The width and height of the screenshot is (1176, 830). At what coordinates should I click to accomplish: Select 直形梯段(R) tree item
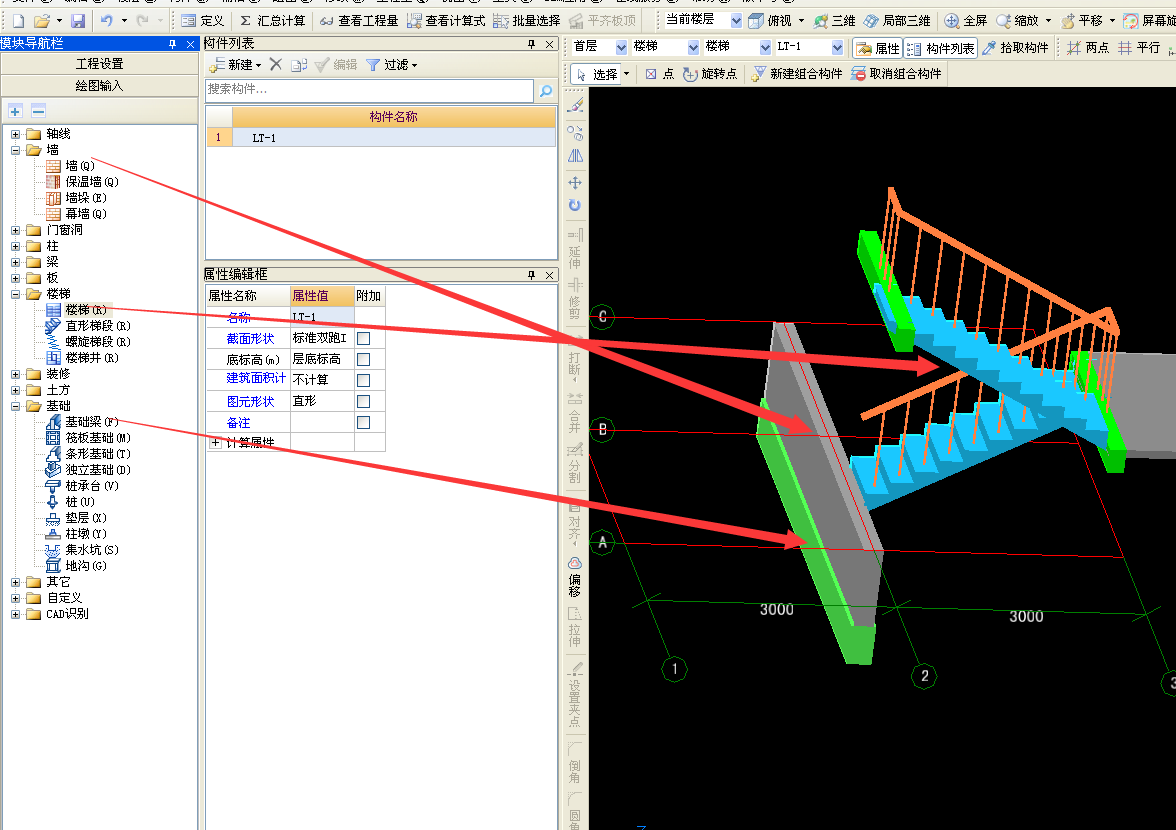(x=88, y=326)
